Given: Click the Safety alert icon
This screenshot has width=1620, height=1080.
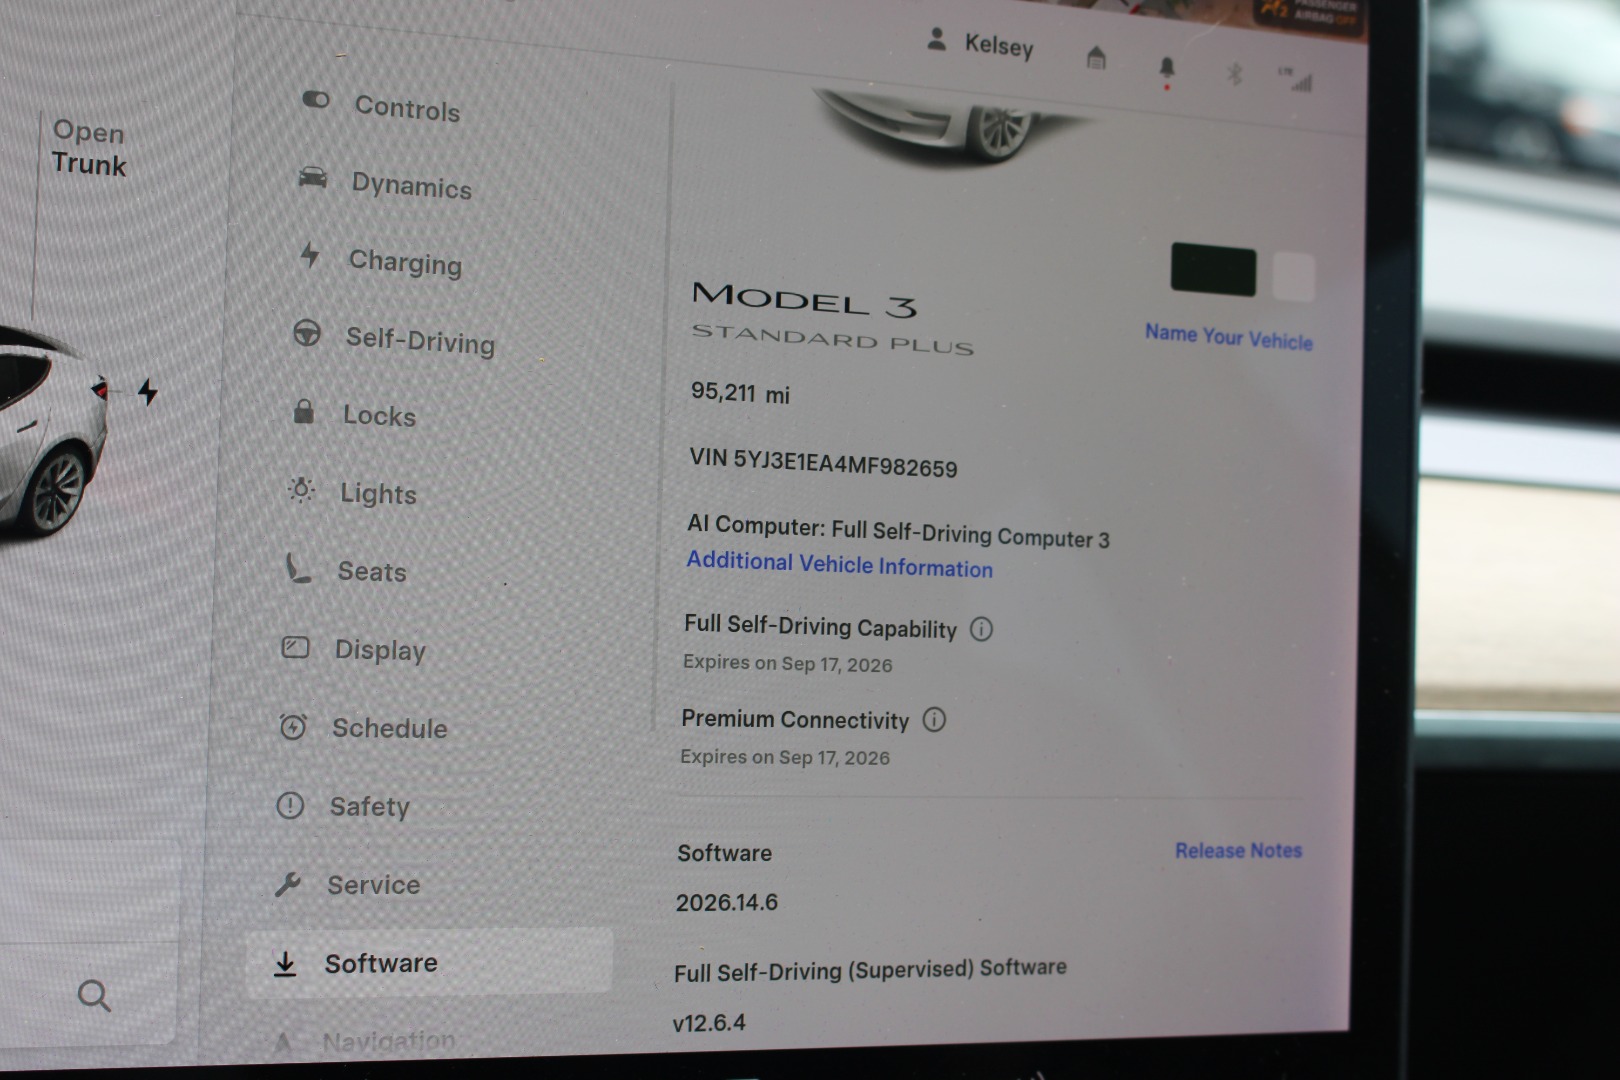Looking at the screenshot, I should coord(290,805).
